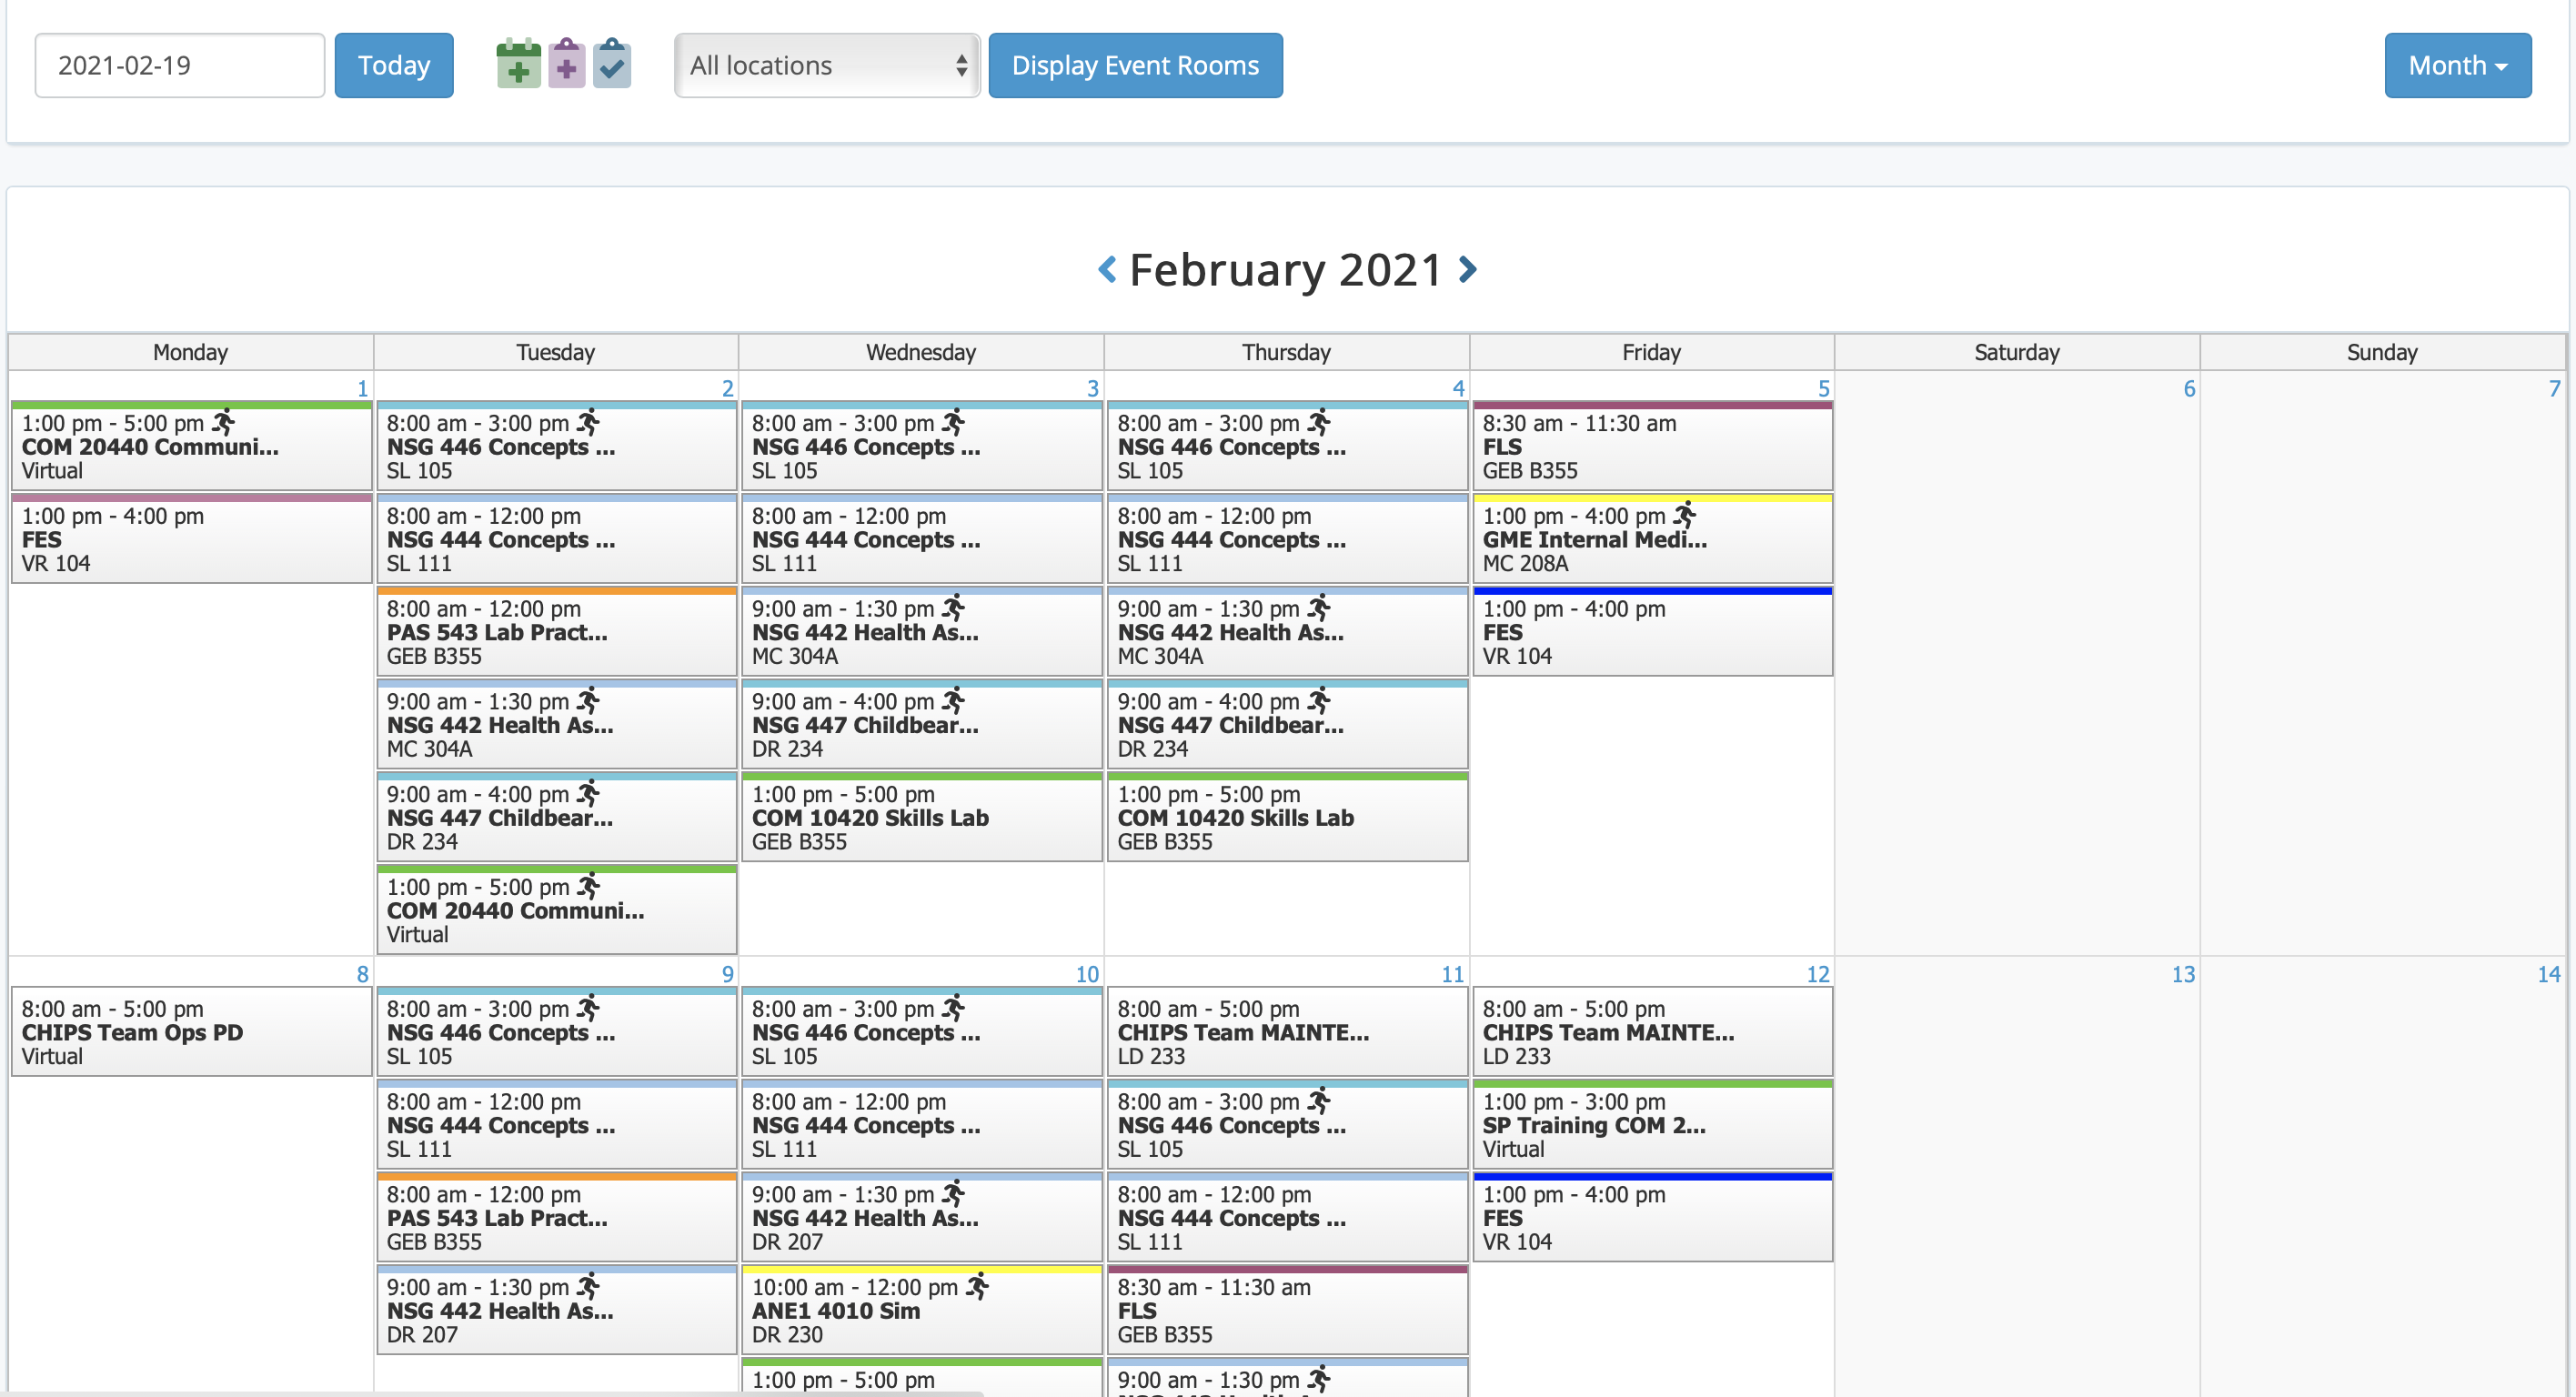This screenshot has width=2576, height=1397.
Task: Open SP Training COM 2 event
Action: coord(1653,1125)
